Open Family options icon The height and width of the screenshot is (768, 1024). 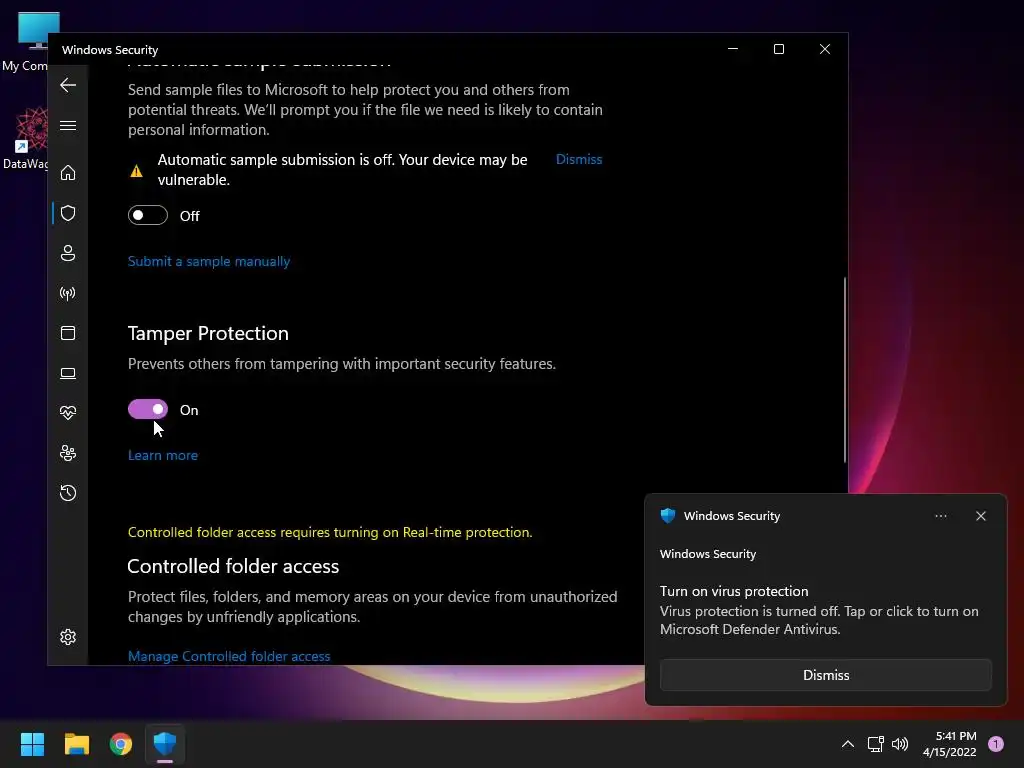(68, 453)
